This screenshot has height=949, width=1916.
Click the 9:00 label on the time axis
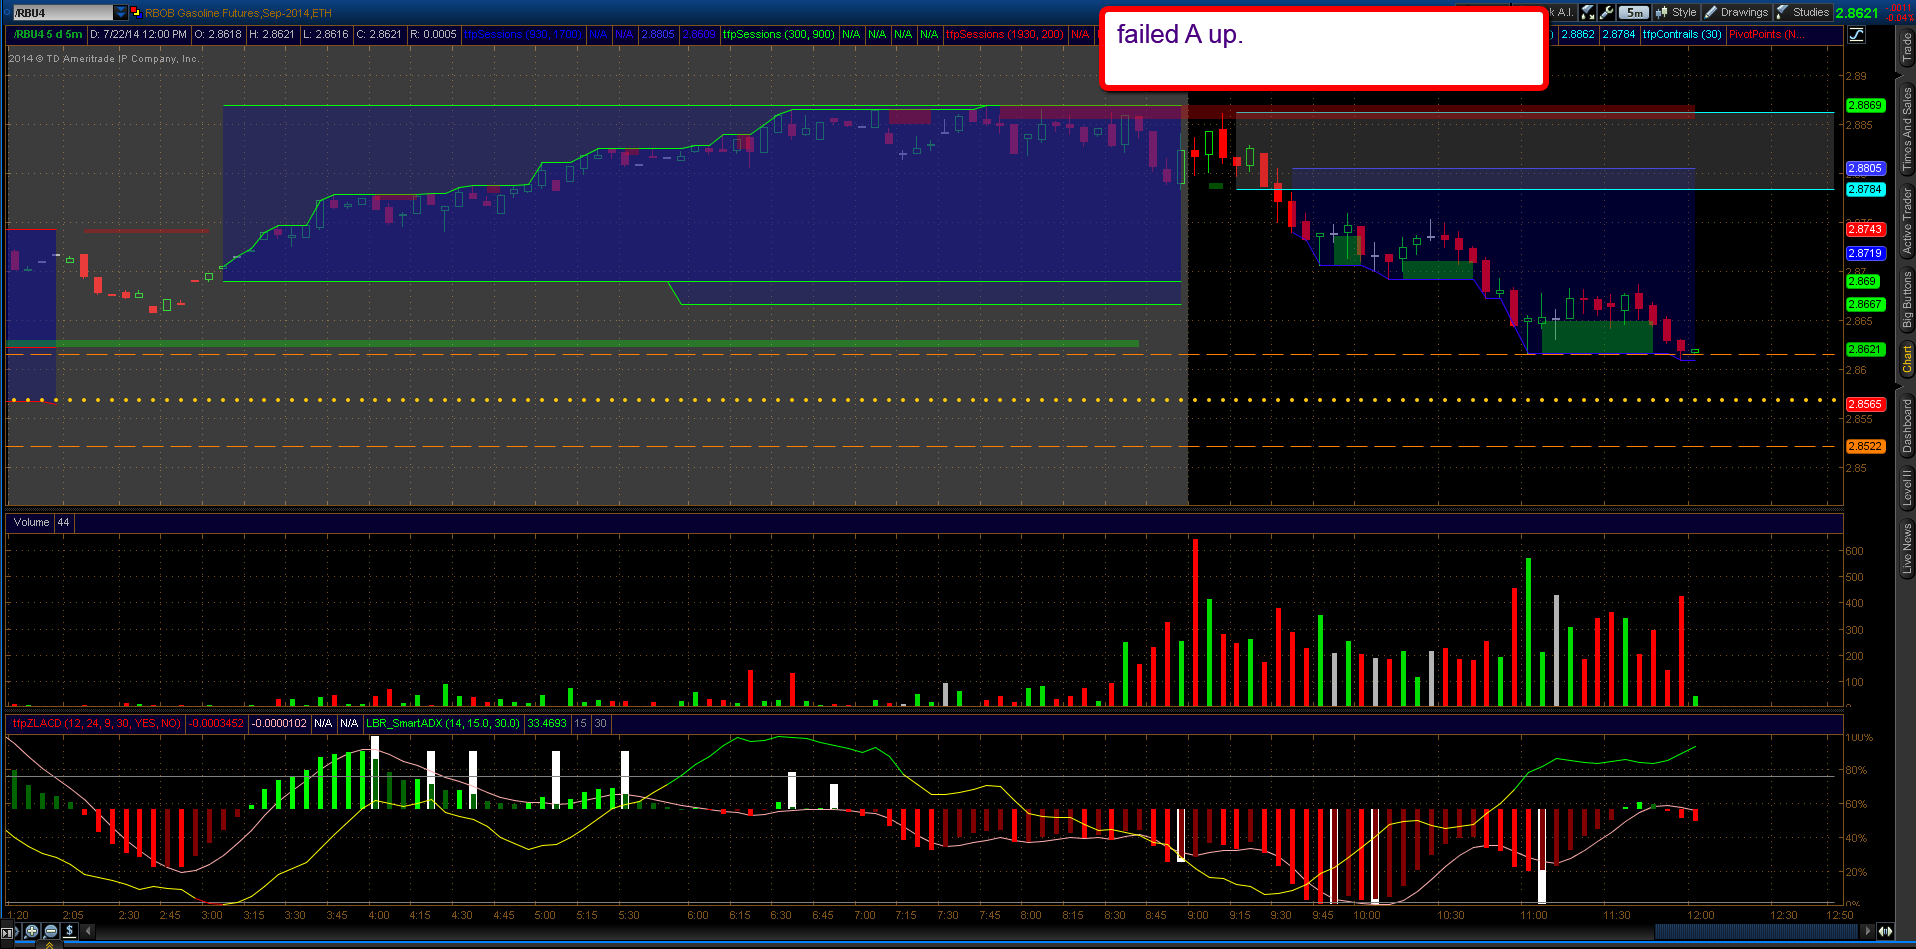(1198, 915)
